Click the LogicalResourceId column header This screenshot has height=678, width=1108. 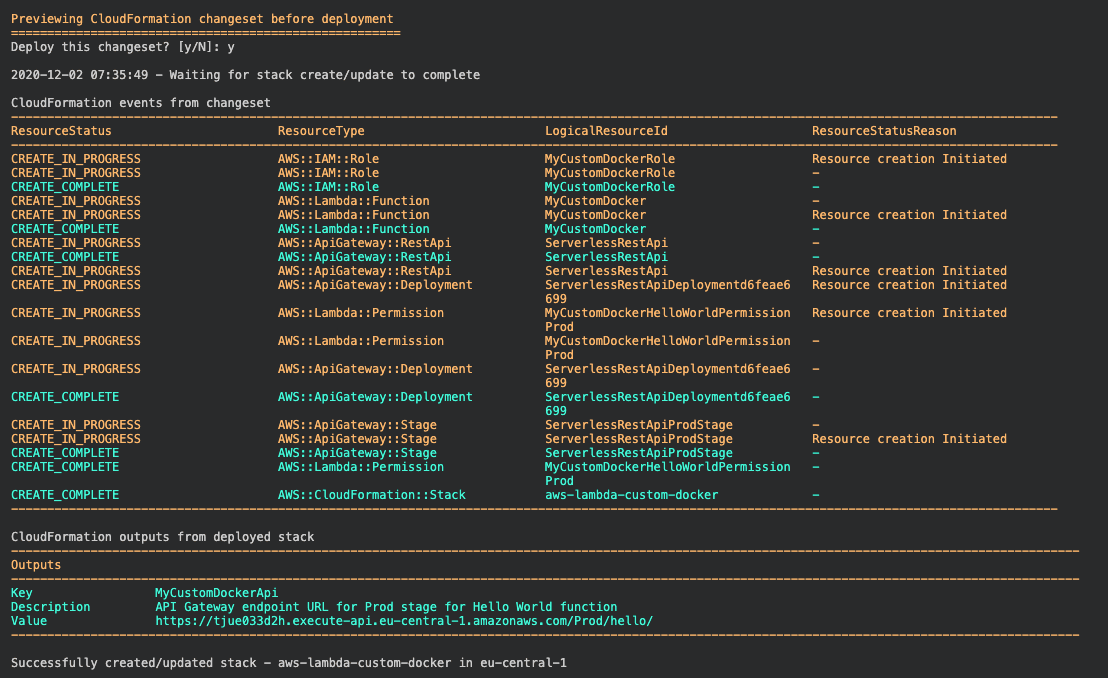(606, 131)
